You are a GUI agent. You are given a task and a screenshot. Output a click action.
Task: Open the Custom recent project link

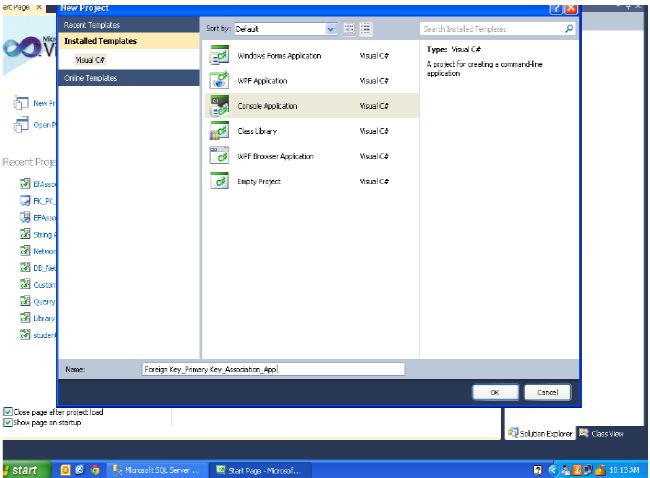(44, 285)
